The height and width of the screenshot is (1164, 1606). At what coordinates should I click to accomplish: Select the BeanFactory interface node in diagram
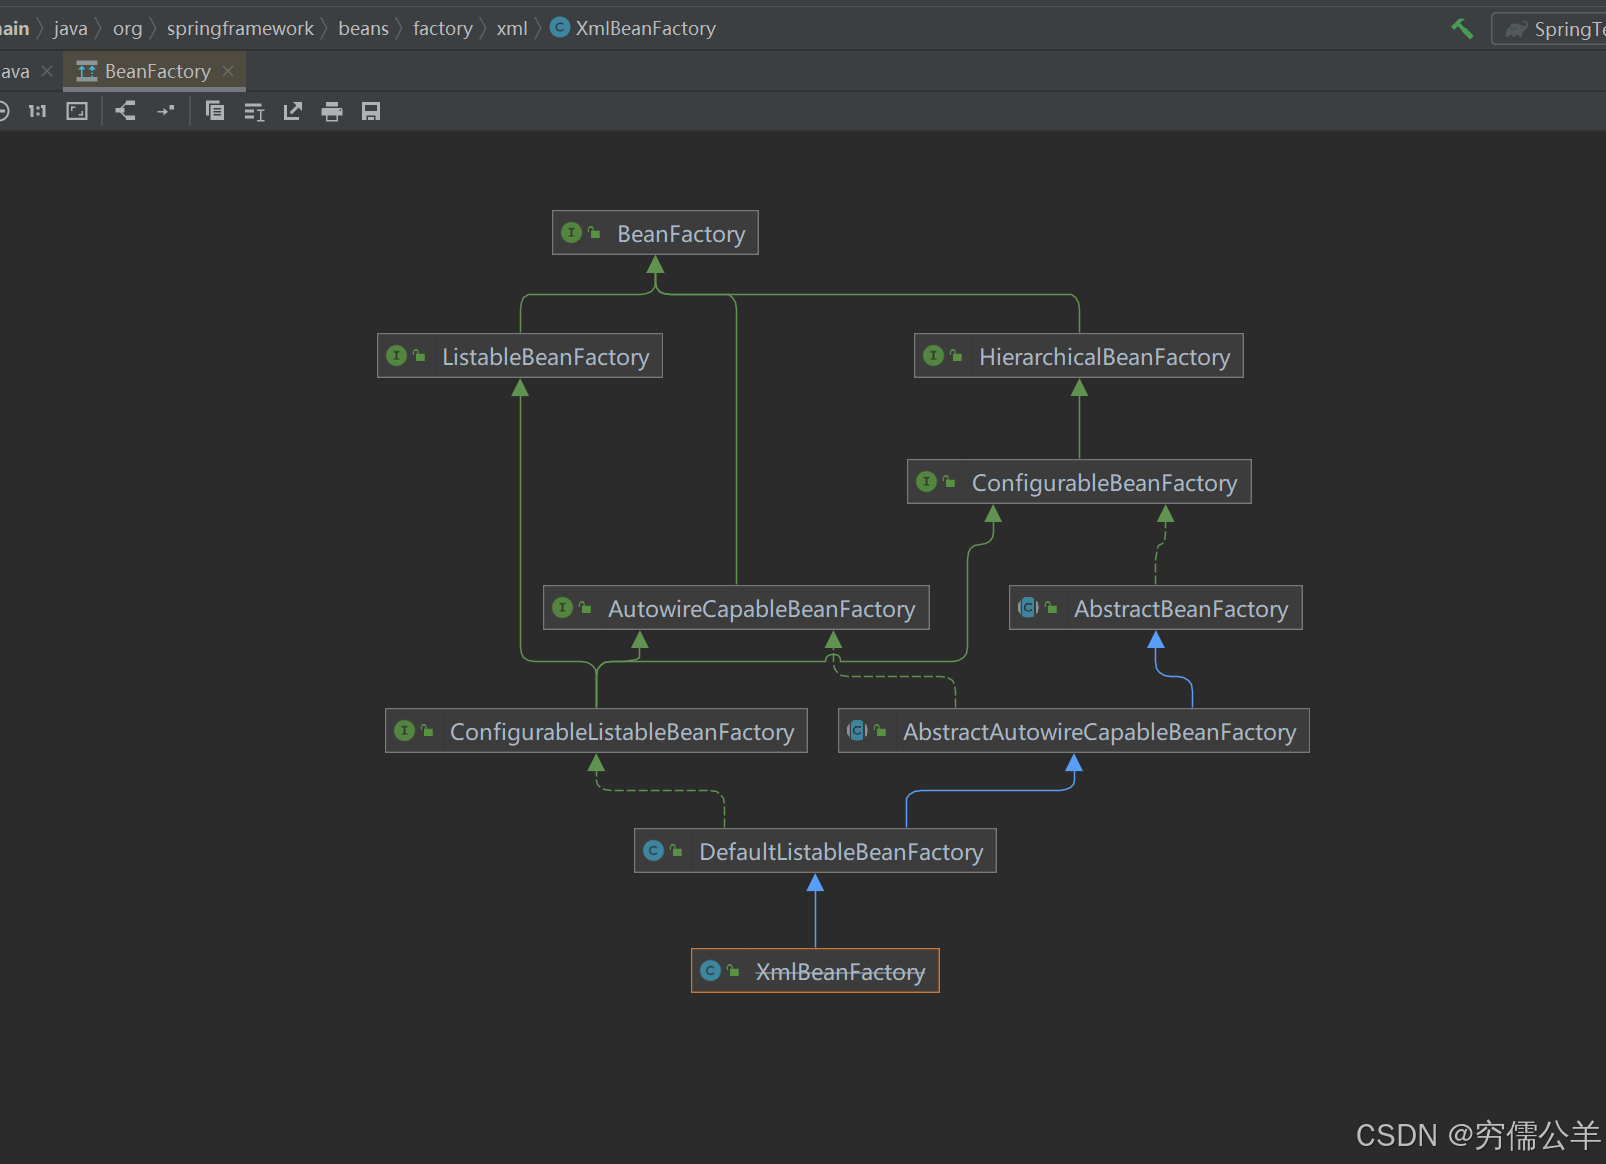coord(655,233)
